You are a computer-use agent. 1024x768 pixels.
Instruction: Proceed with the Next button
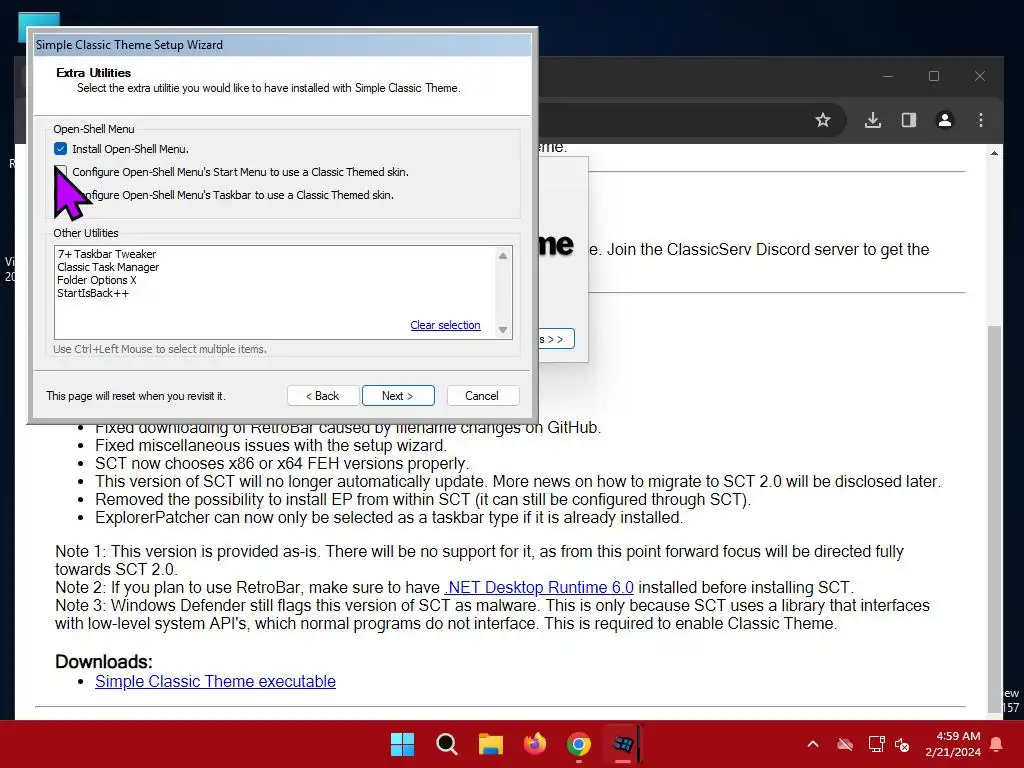pos(398,396)
